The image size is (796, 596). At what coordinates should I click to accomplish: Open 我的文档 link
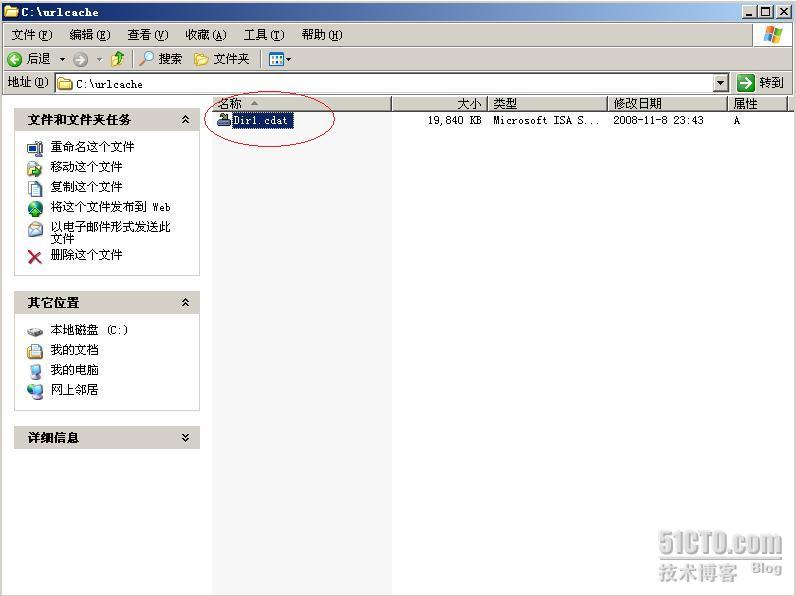click(x=74, y=350)
